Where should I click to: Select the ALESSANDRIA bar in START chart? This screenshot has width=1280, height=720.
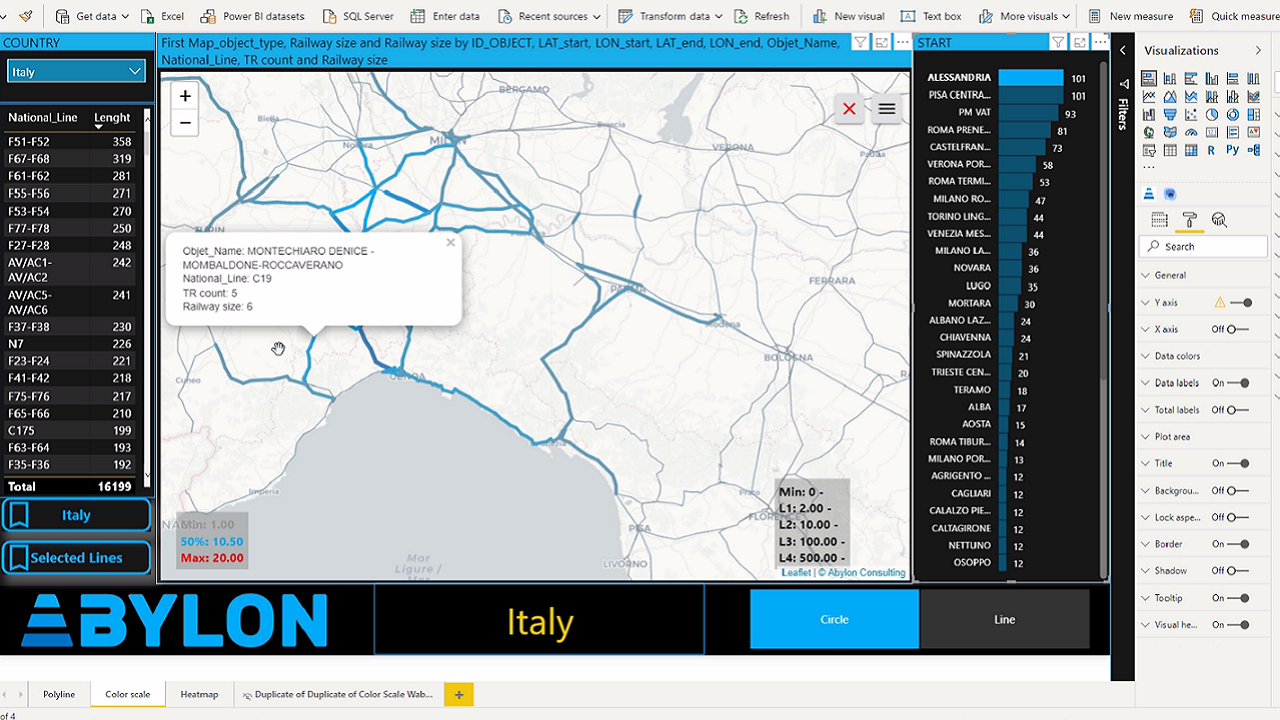[x=1031, y=77]
